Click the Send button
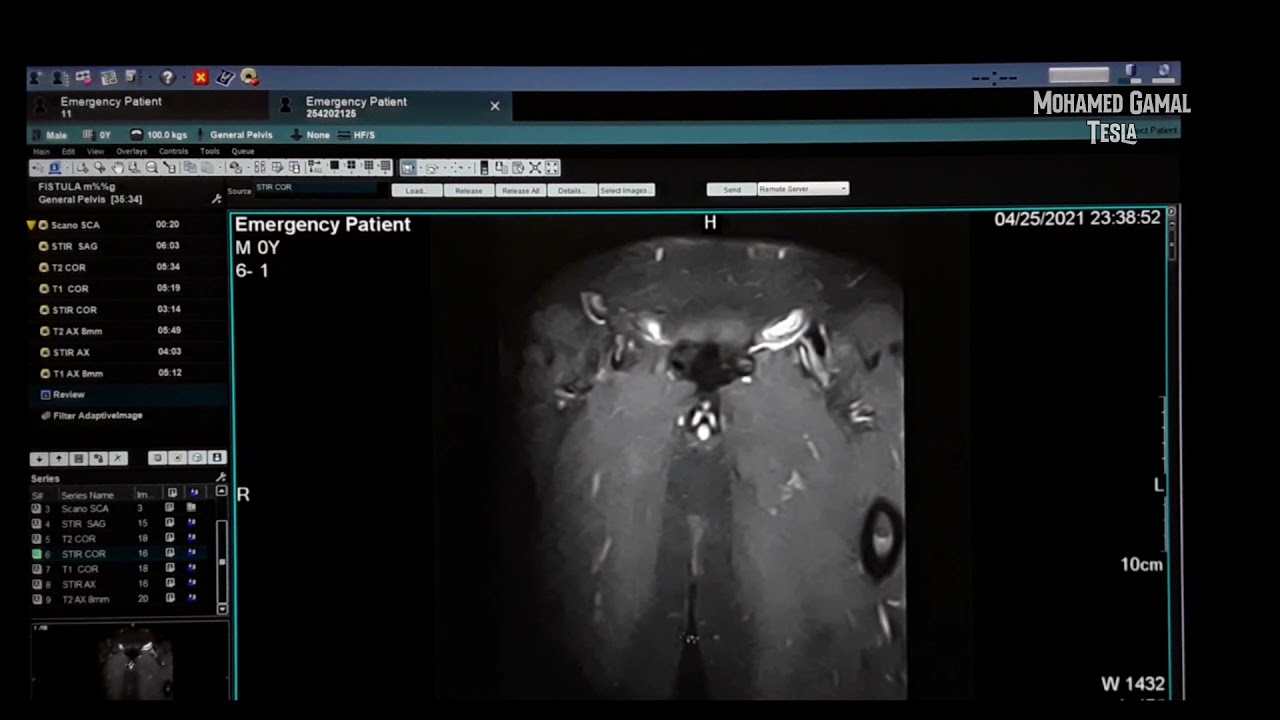1280x720 pixels. click(x=732, y=189)
